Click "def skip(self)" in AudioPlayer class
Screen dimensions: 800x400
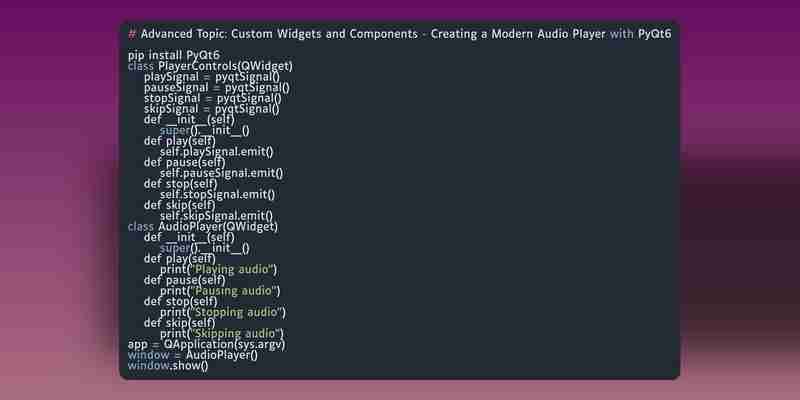[180, 323]
